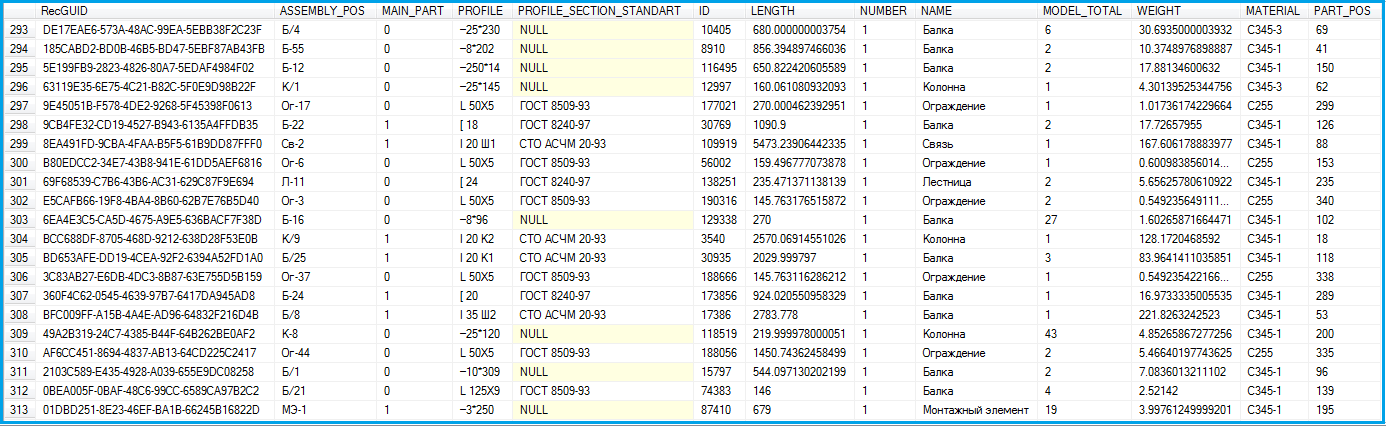
Task: Click the NAME column header
Action: click(977, 11)
